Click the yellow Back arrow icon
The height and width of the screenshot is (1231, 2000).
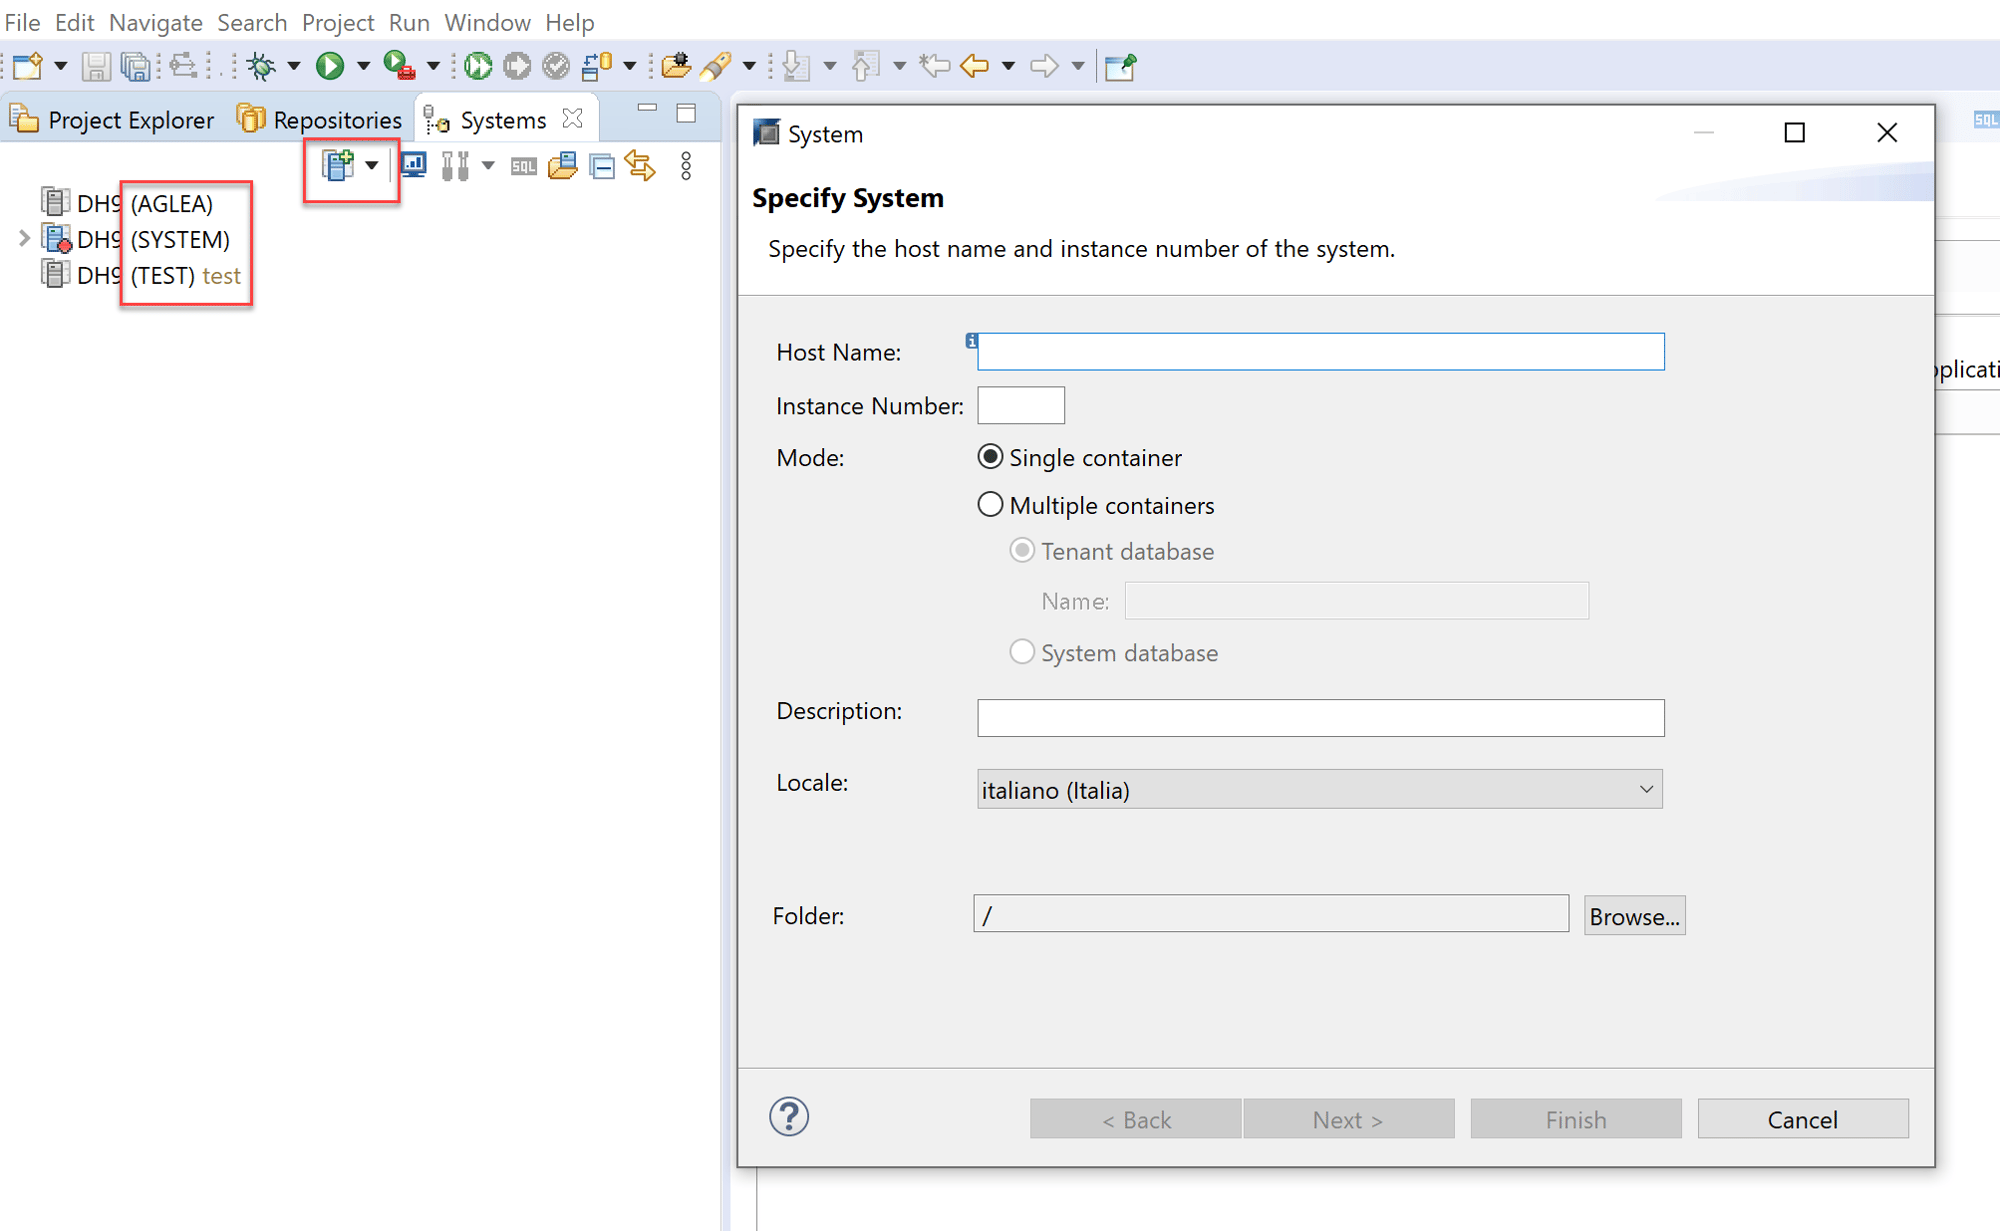tap(974, 66)
